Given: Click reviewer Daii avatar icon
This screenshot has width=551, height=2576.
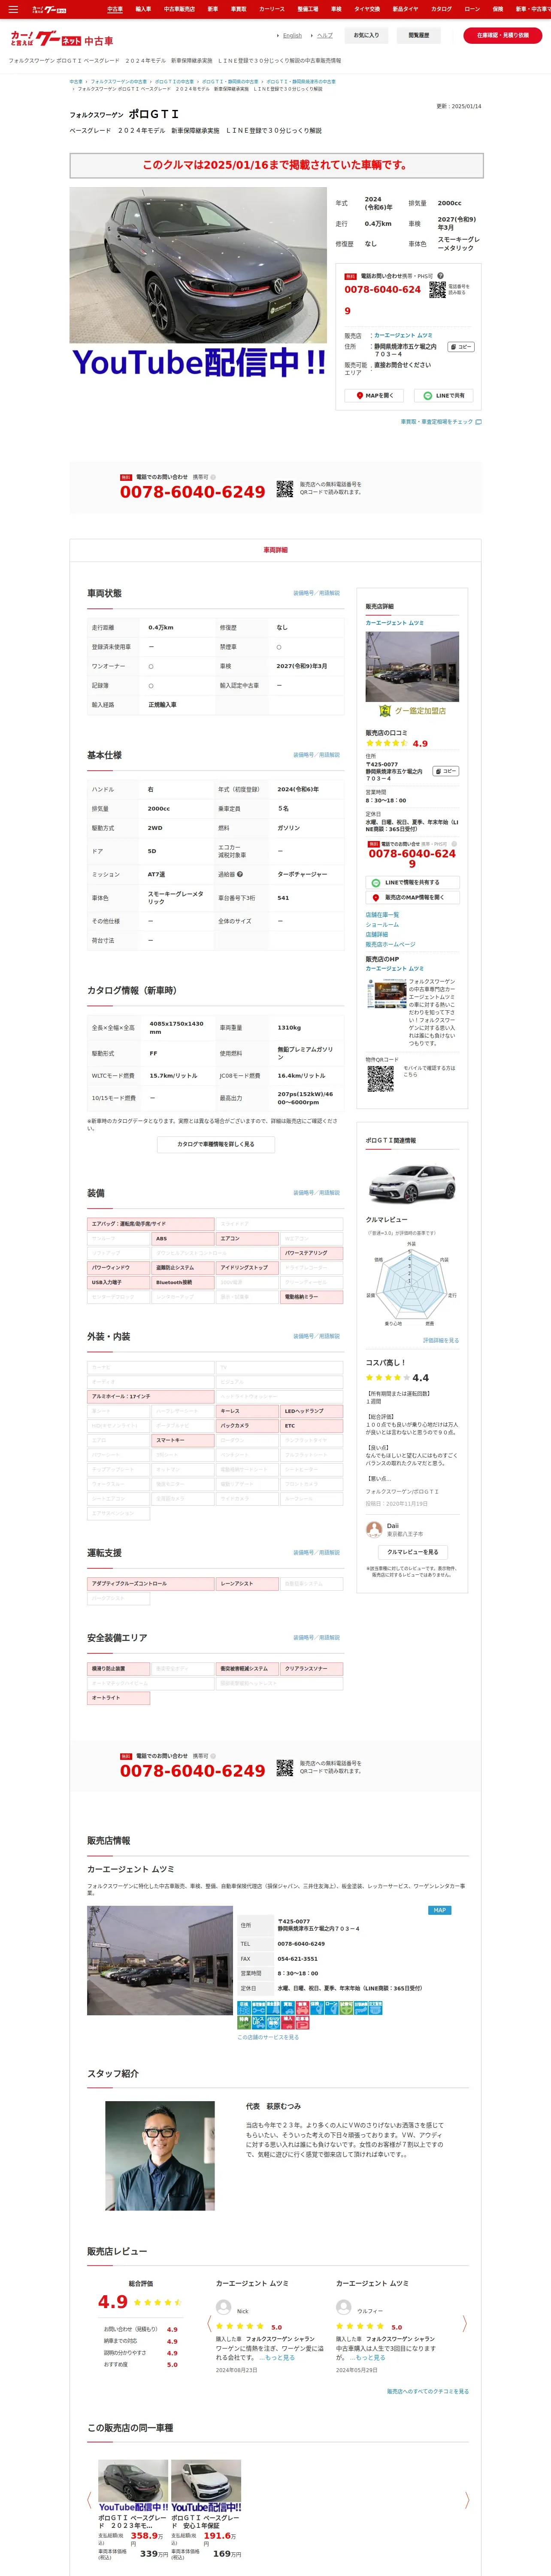Looking at the screenshot, I should 374,1530.
